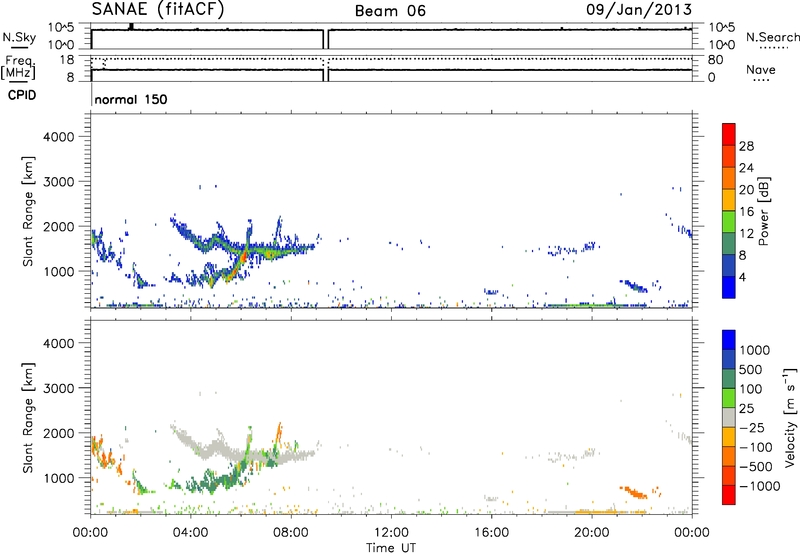Pick the 20–24 dB orange Power swatch
The height and width of the screenshot is (554, 800).
pos(729,179)
